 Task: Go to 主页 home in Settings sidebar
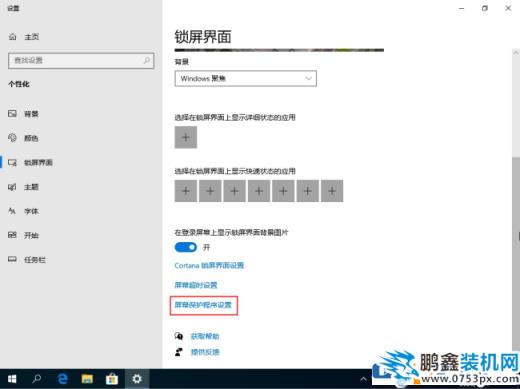pyautogui.click(x=23, y=37)
